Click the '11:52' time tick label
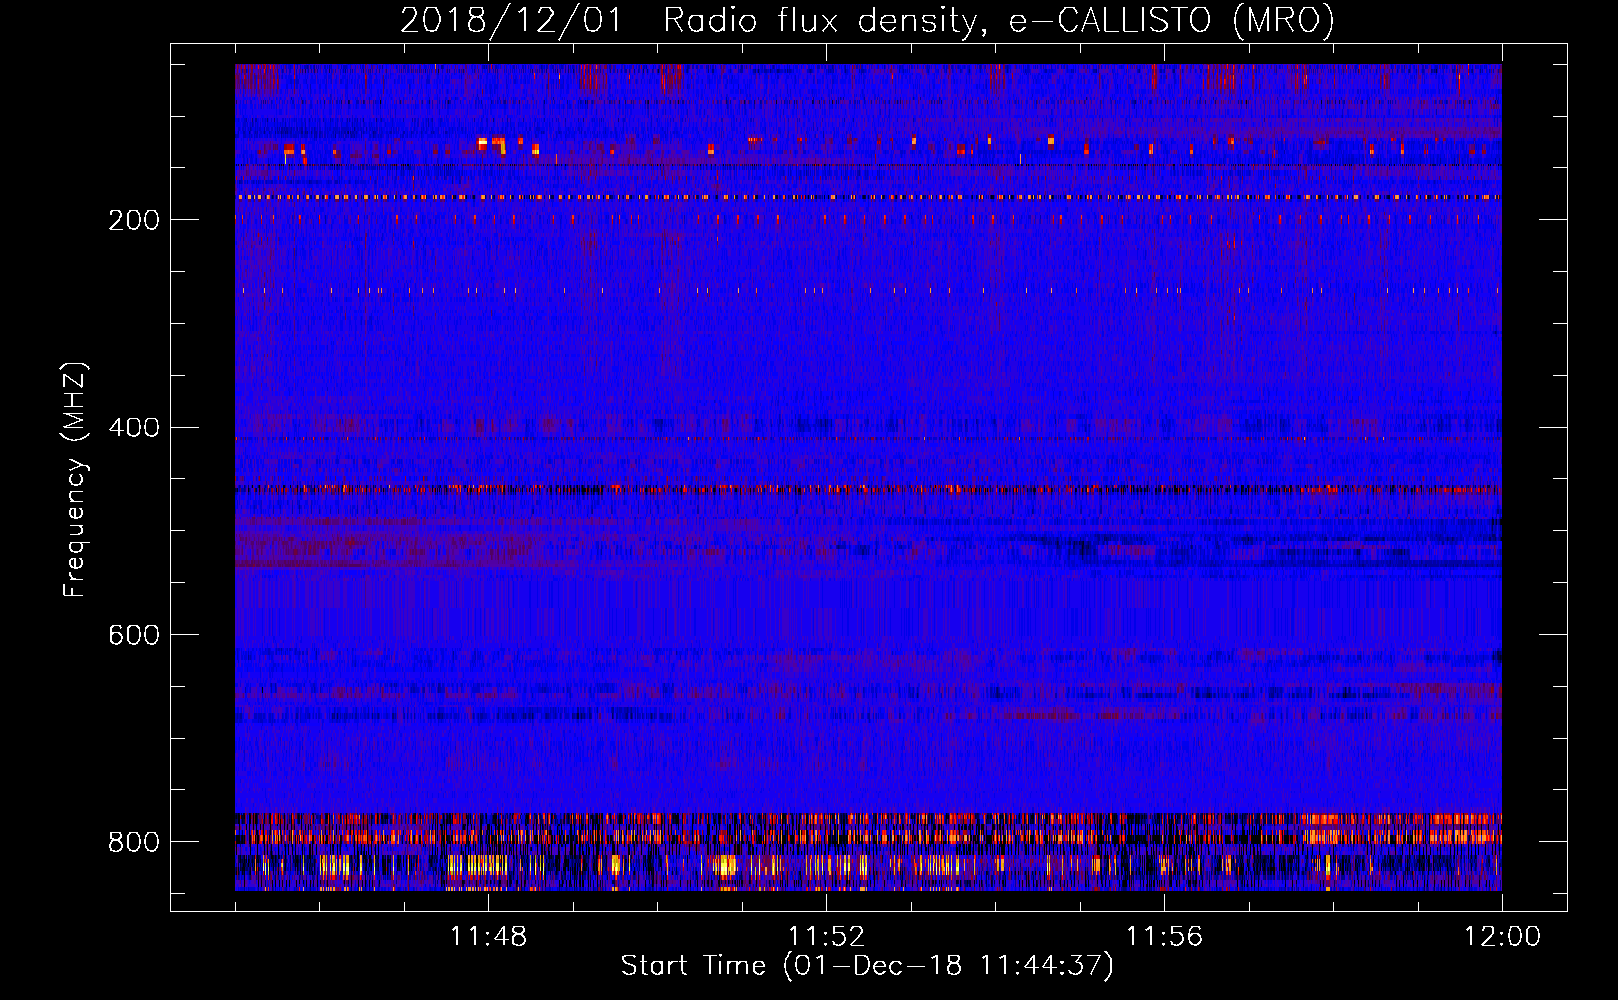 pos(826,936)
